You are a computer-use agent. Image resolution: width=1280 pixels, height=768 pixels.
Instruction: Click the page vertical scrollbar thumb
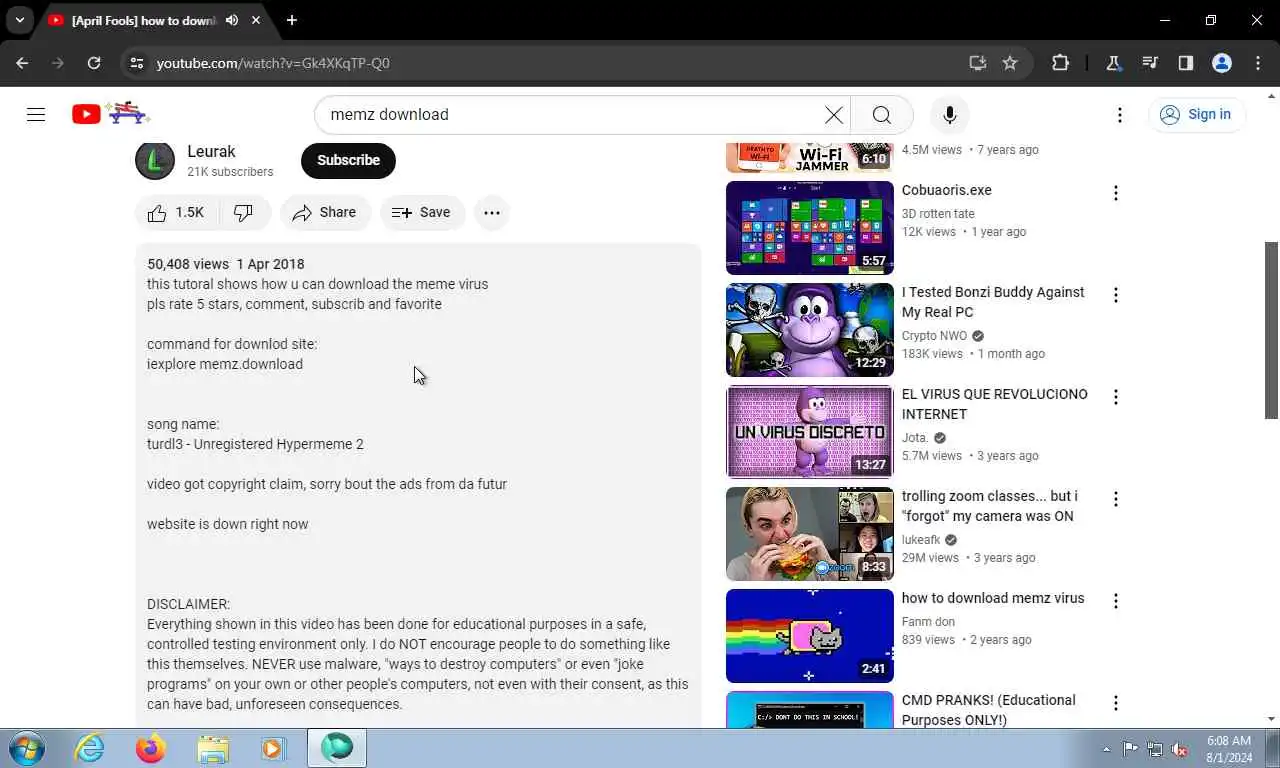(1272, 330)
